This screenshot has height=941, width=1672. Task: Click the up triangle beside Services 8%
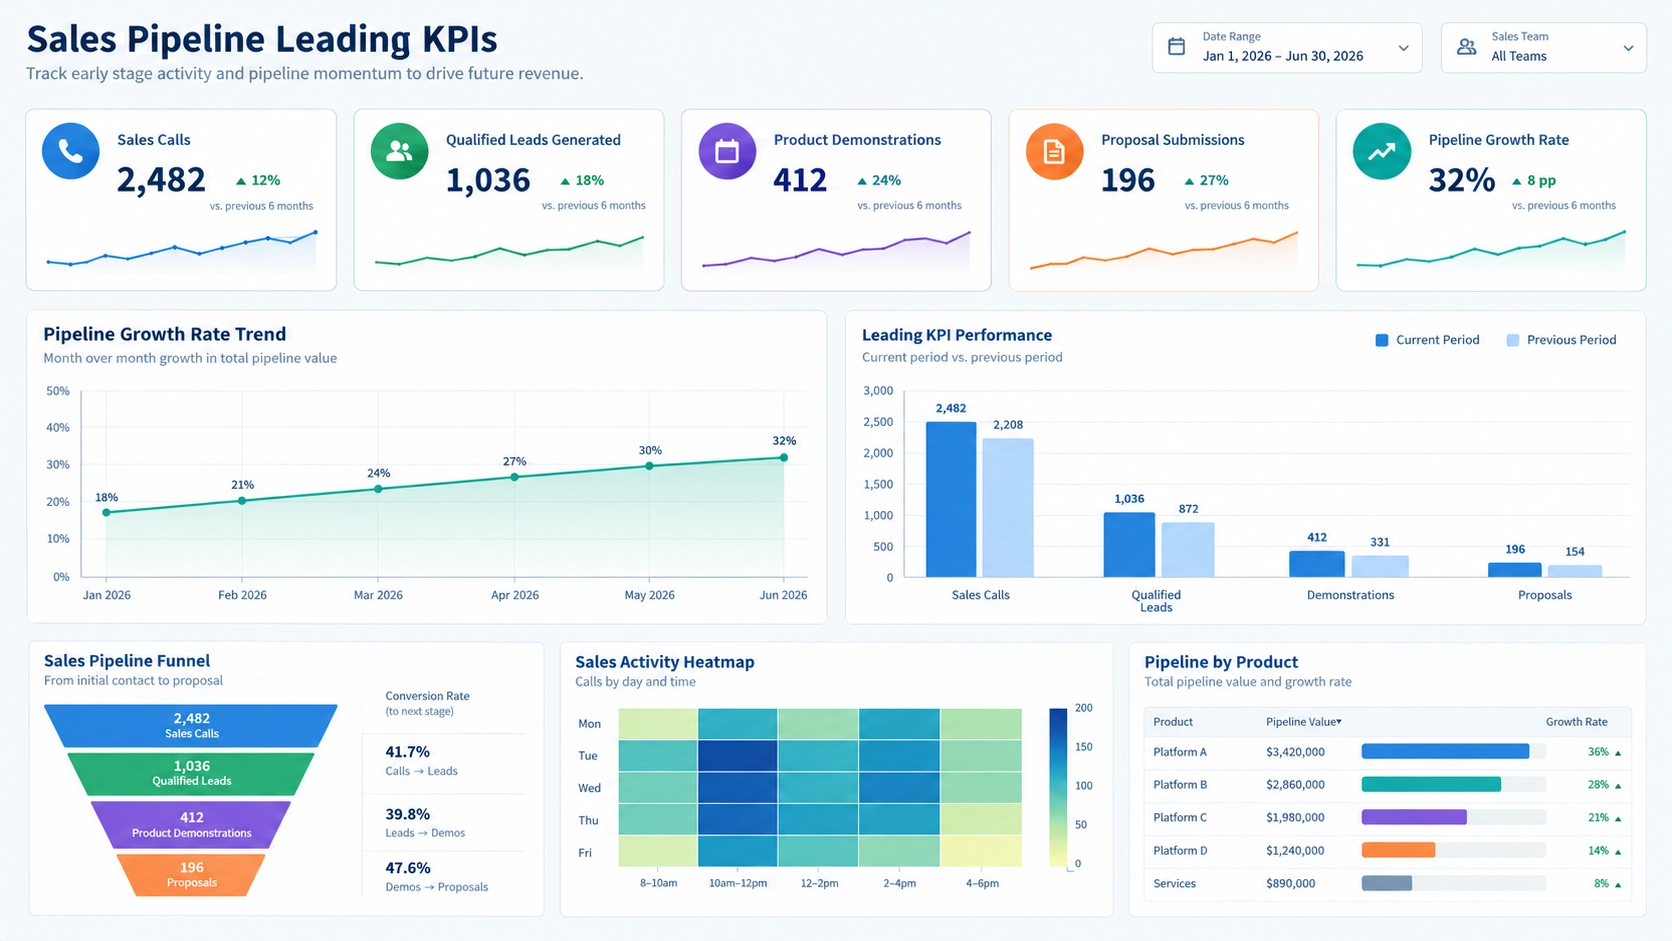(1618, 885)
